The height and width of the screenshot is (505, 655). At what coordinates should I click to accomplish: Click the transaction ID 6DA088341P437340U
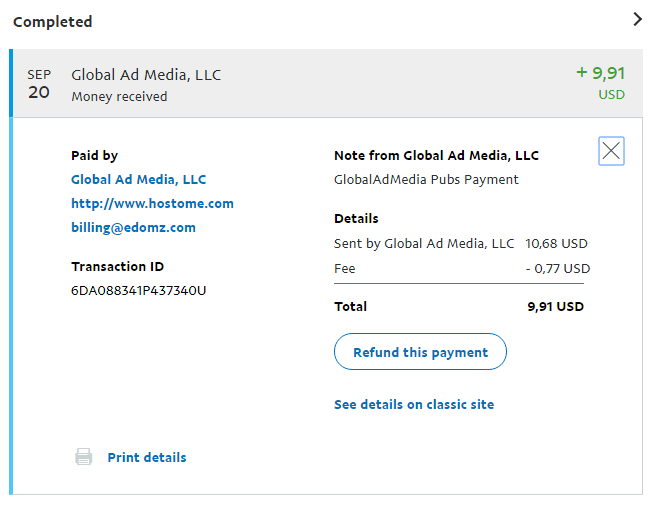[x=138, y=291]
